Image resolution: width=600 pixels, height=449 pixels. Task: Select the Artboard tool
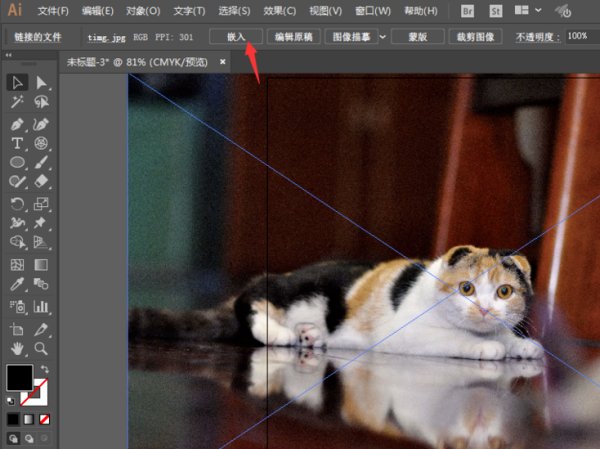coord(17,329)
